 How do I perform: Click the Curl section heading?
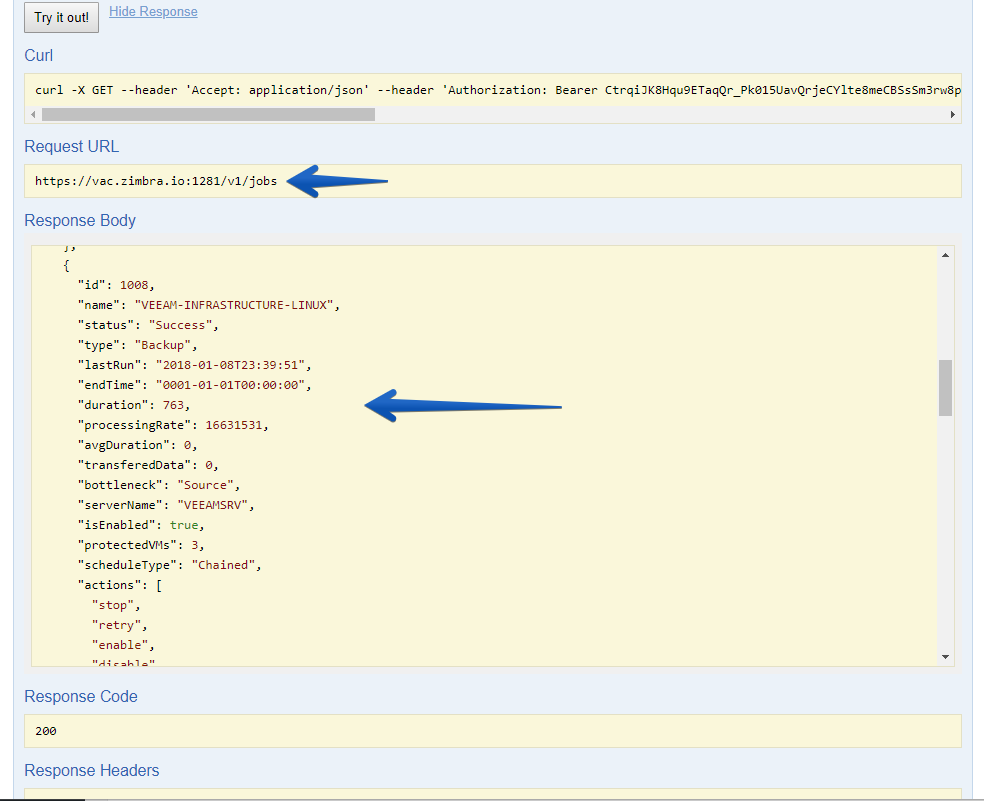[x=38, y=55]
